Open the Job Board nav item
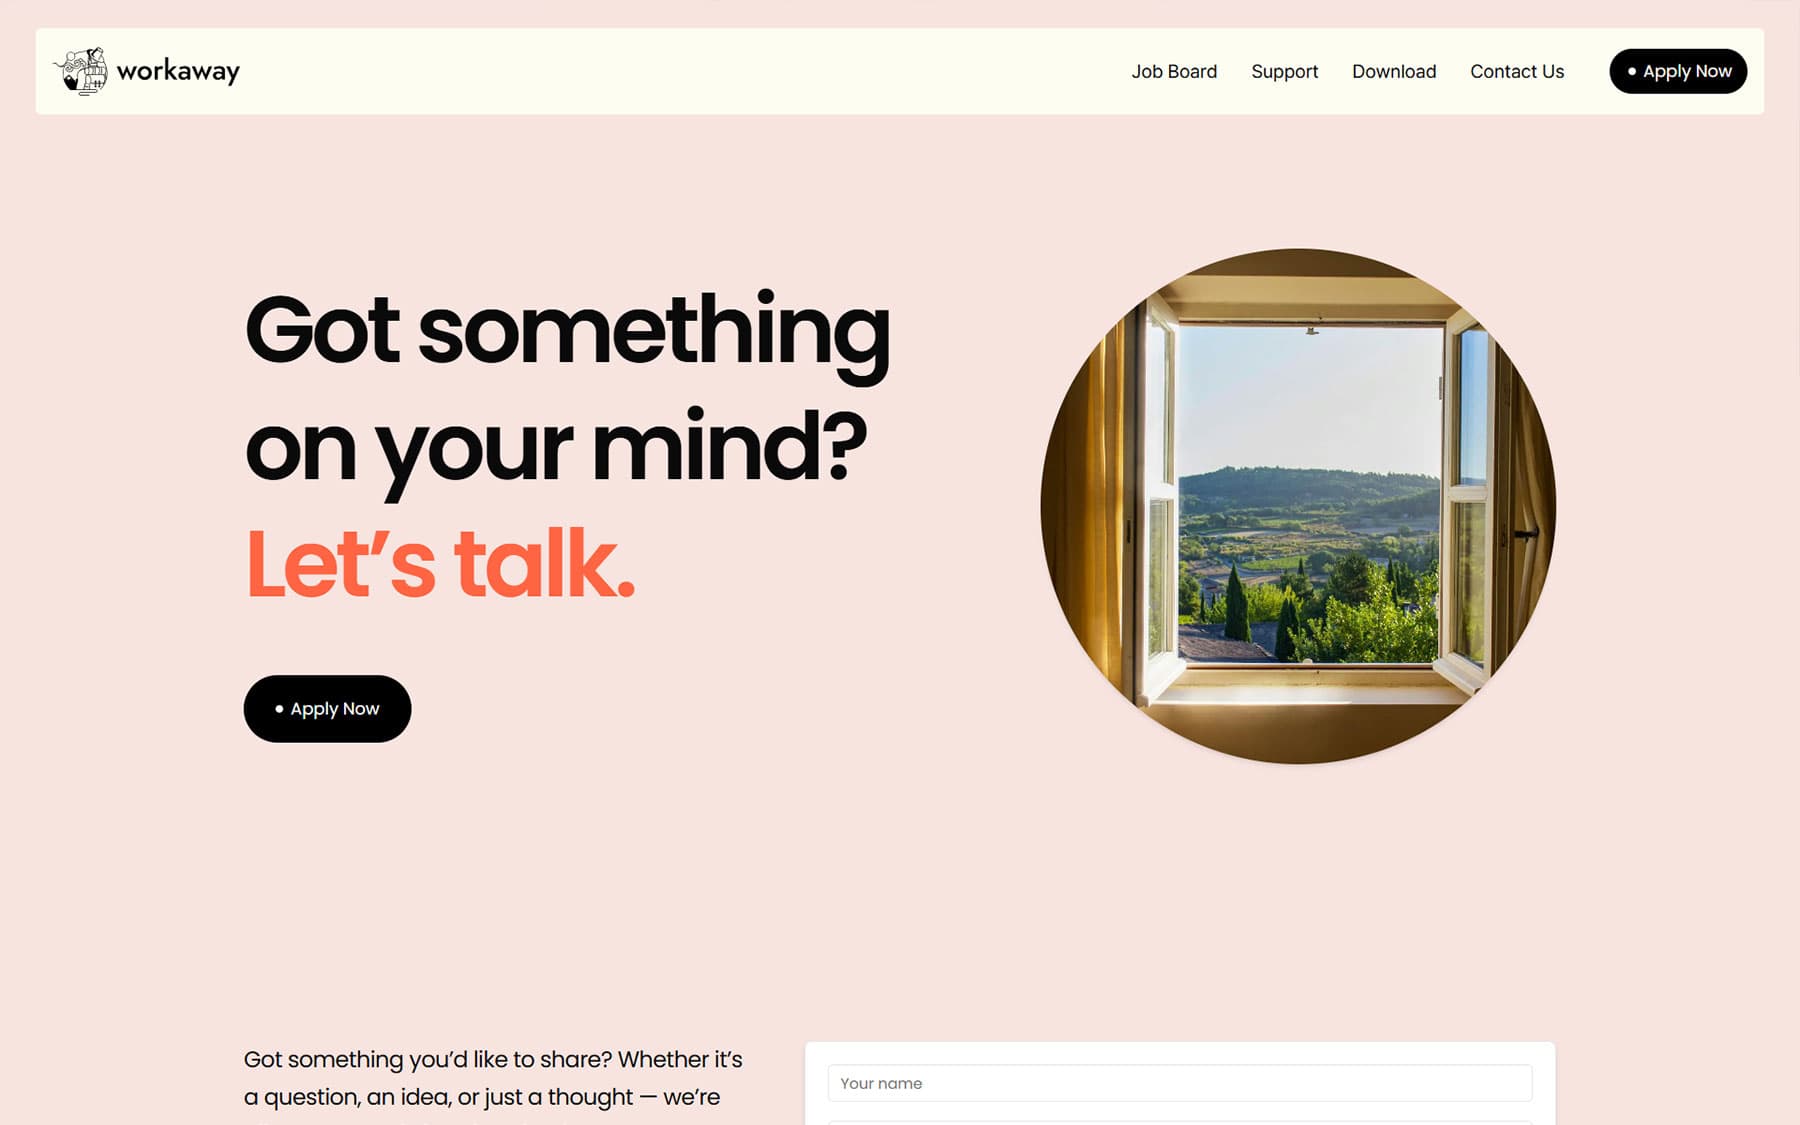Screen dimensions: 1800x1125 pyautogui.click(x=1174, y=71)
